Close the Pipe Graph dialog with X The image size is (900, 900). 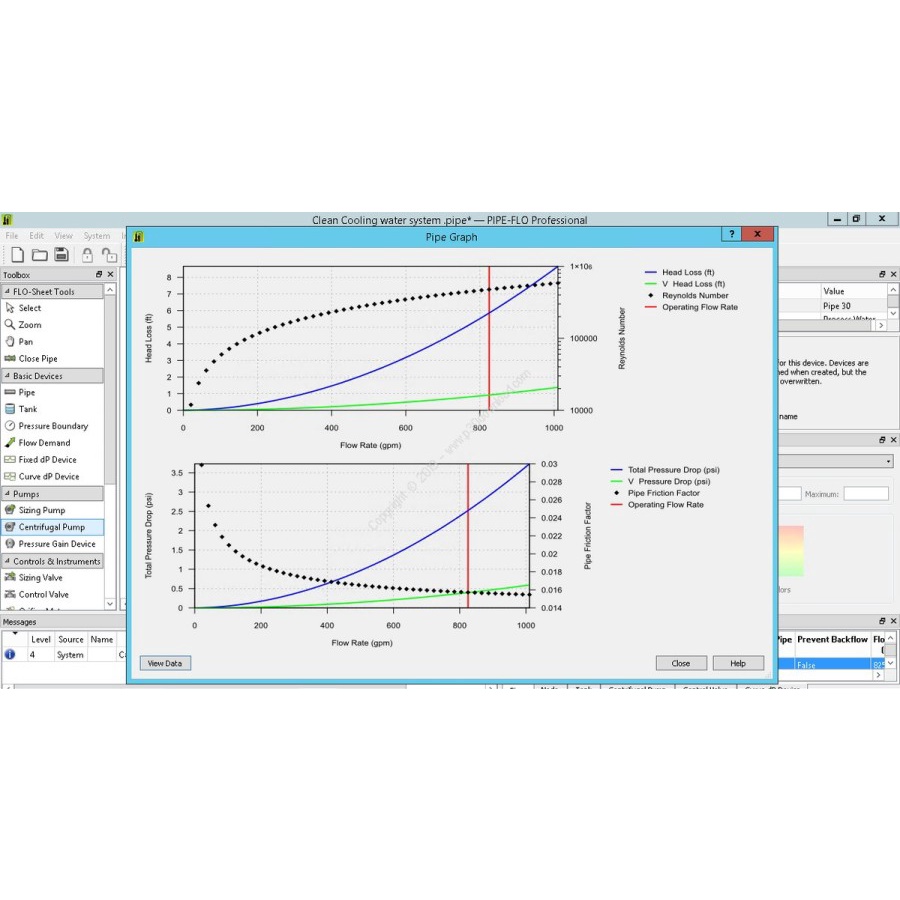758,234
